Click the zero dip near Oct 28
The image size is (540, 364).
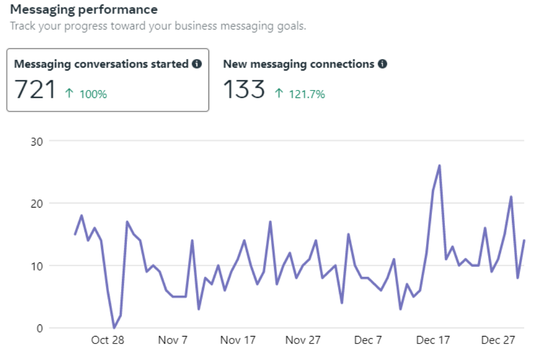pos(114,327)
